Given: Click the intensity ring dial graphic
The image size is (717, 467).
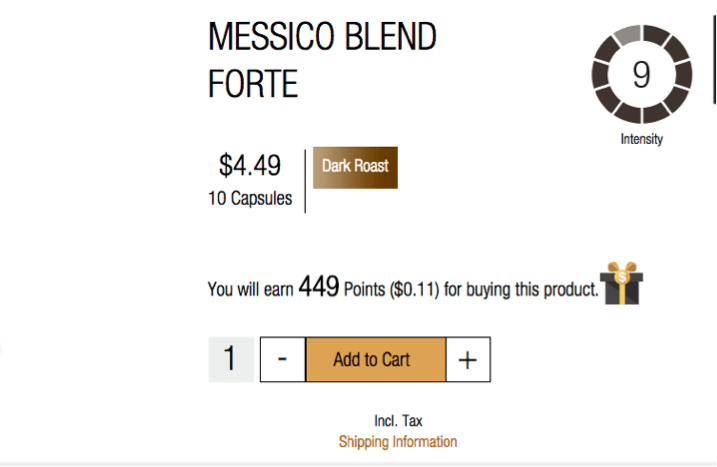Looking at the screenshot, I should point(642,74).
